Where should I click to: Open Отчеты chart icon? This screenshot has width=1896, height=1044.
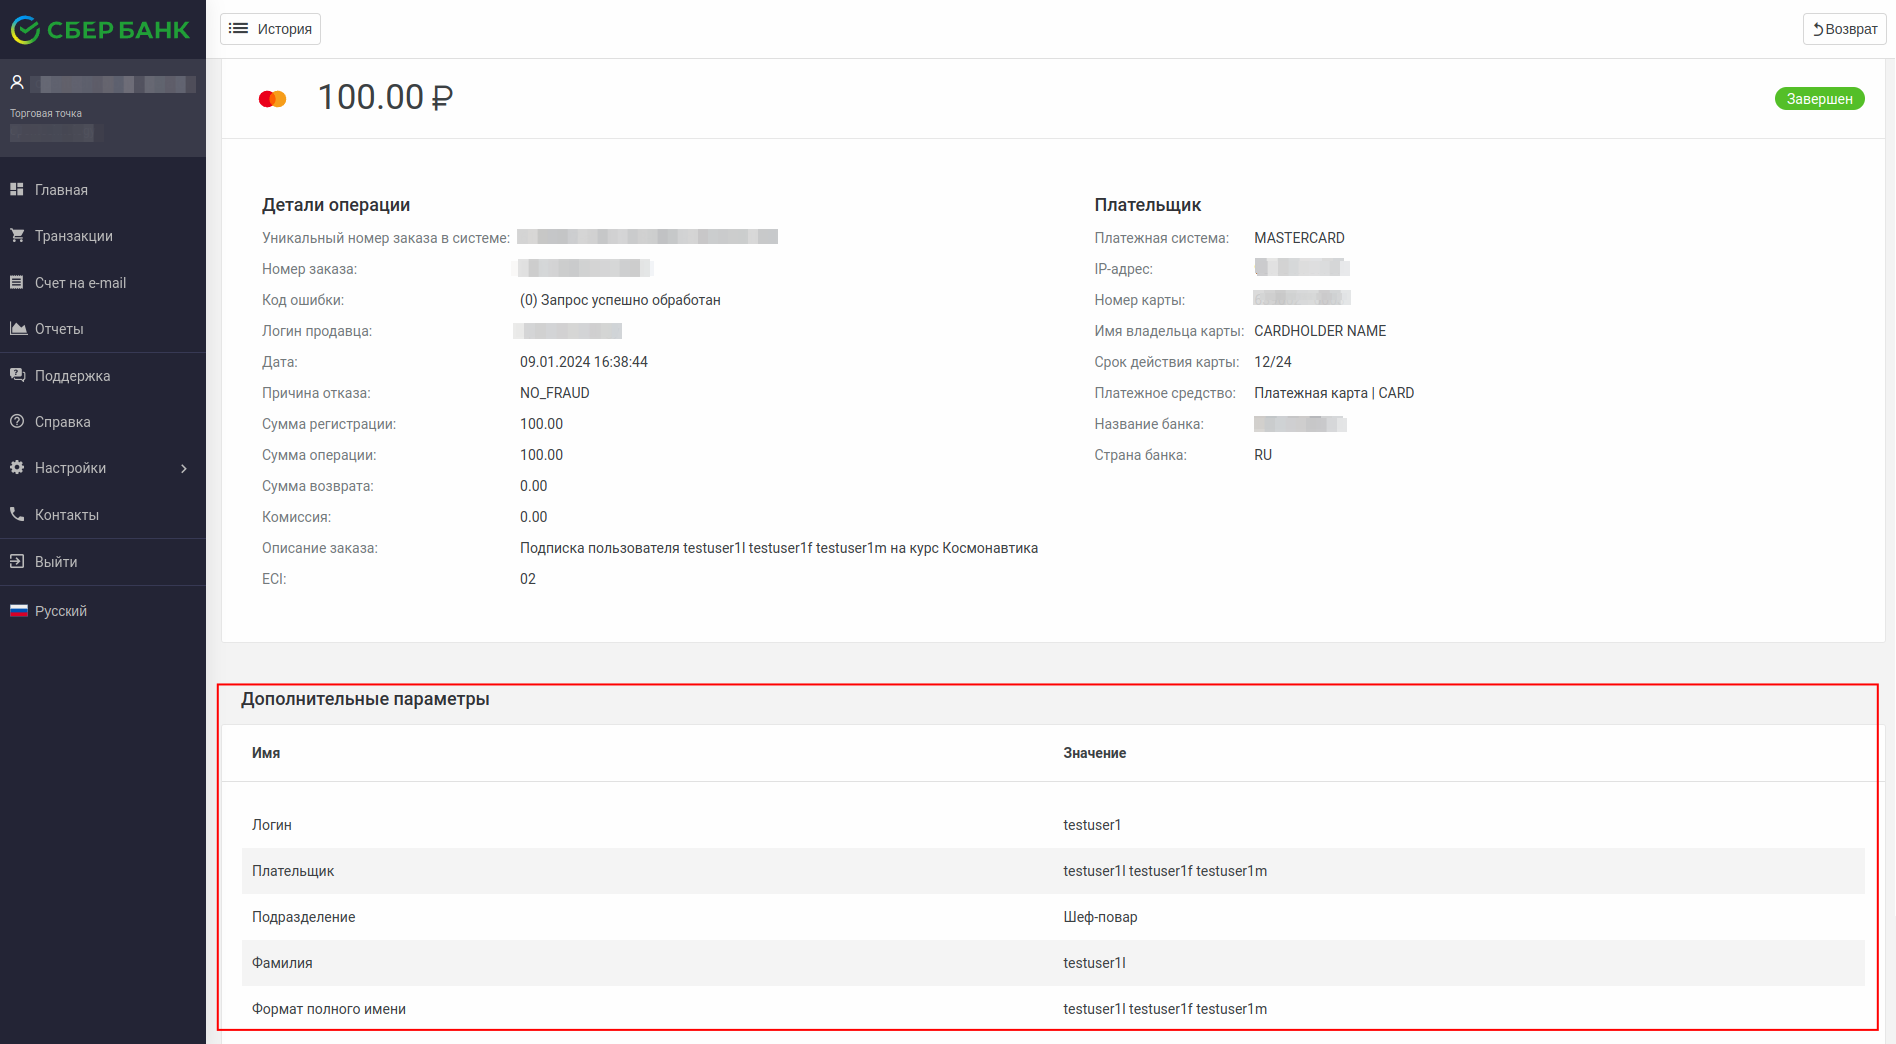click(x=17, y=328)
